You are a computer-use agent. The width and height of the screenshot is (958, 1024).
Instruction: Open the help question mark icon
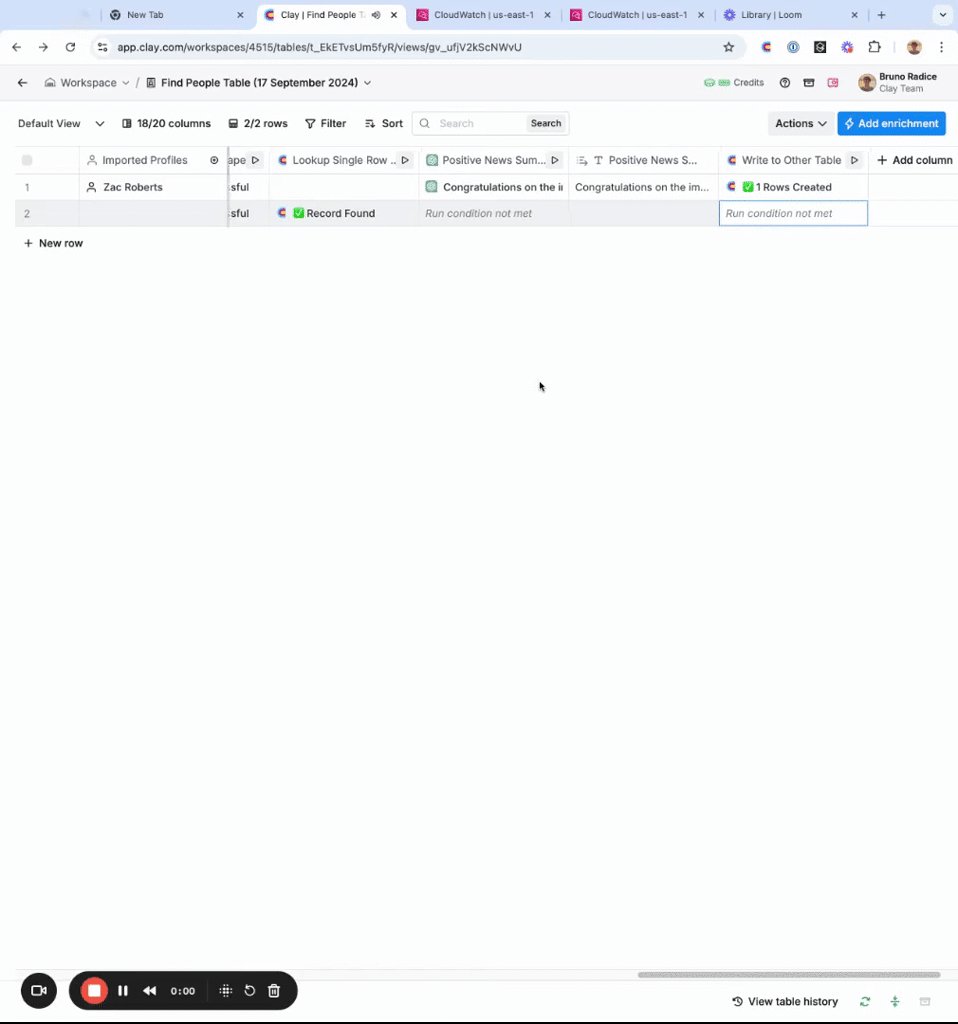pyautogui.click(x=785, y=83)
